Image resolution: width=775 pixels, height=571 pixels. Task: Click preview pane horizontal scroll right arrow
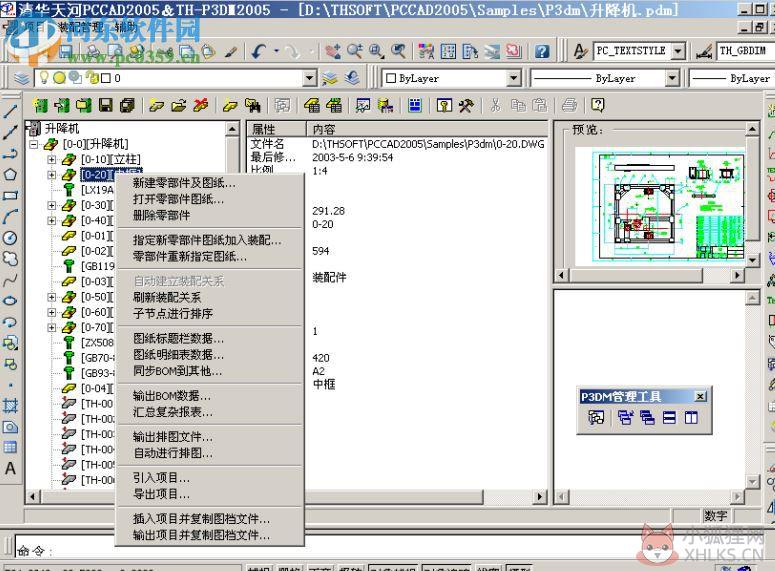point(737,275)
